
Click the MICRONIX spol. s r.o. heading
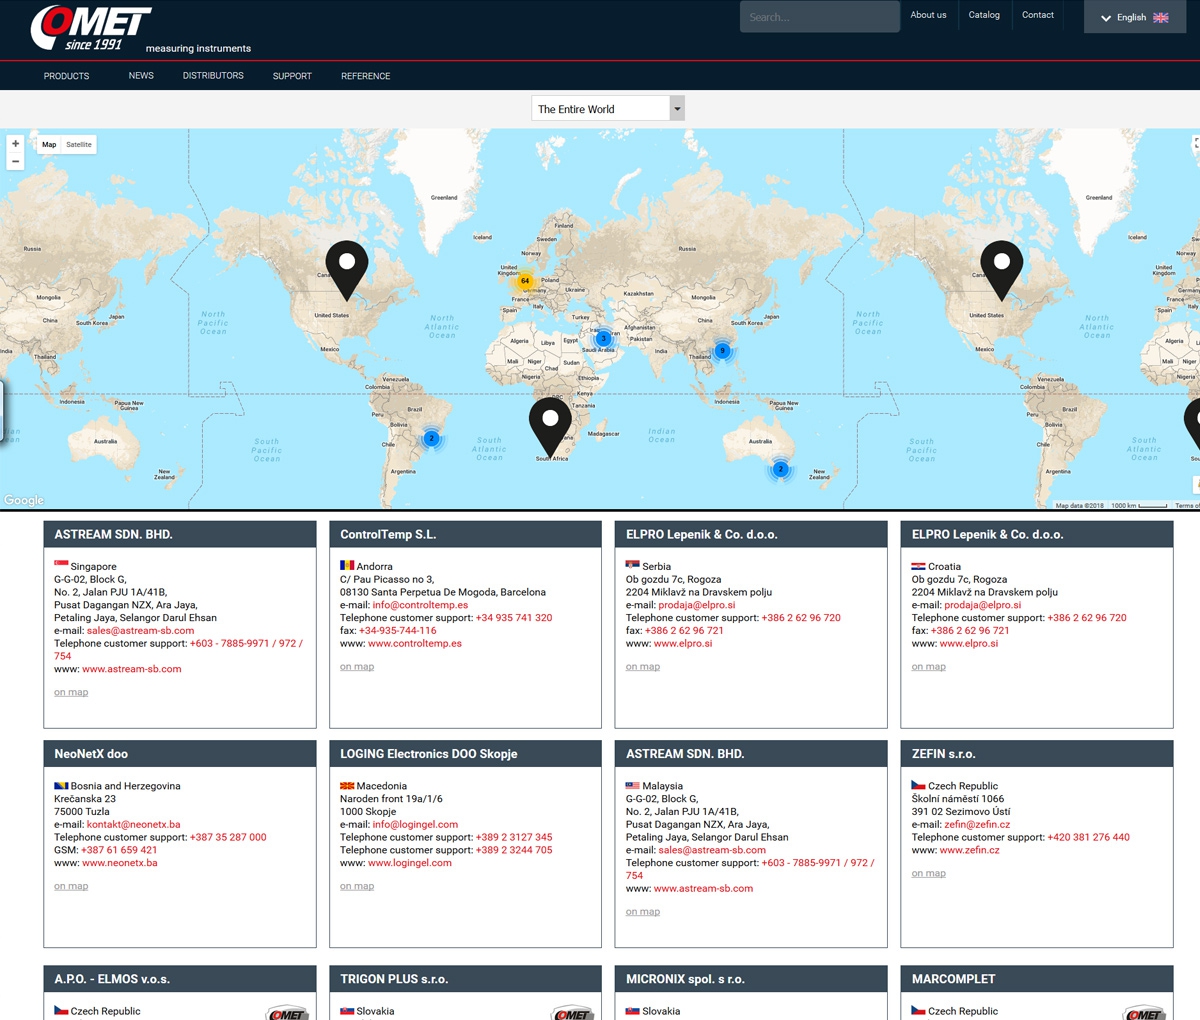[685, 979]
